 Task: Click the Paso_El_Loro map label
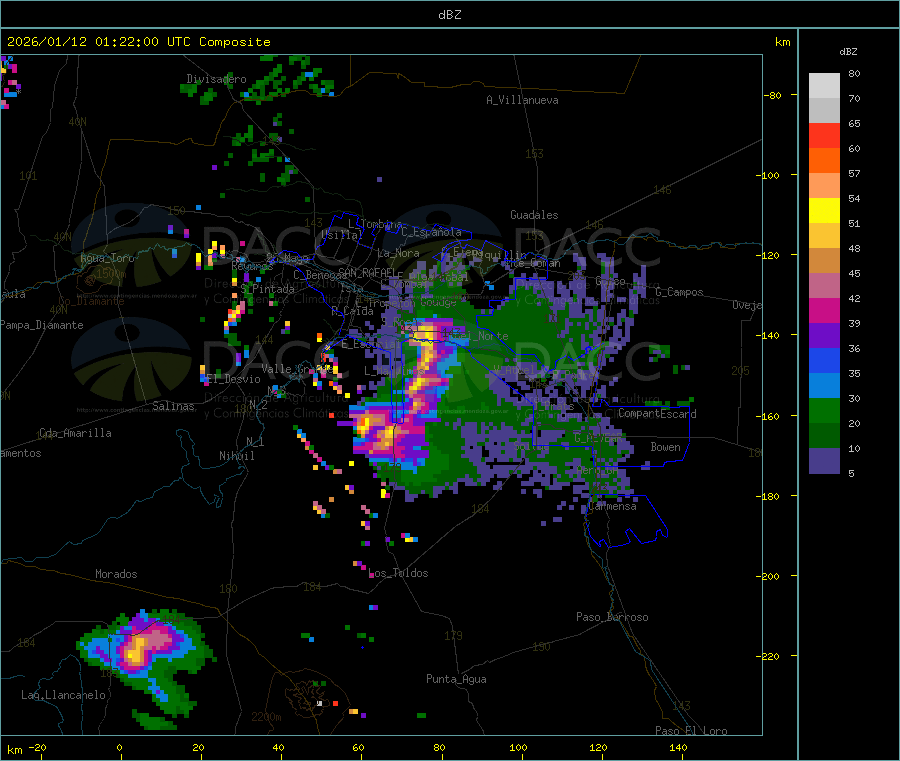click(x=691, y=731)
